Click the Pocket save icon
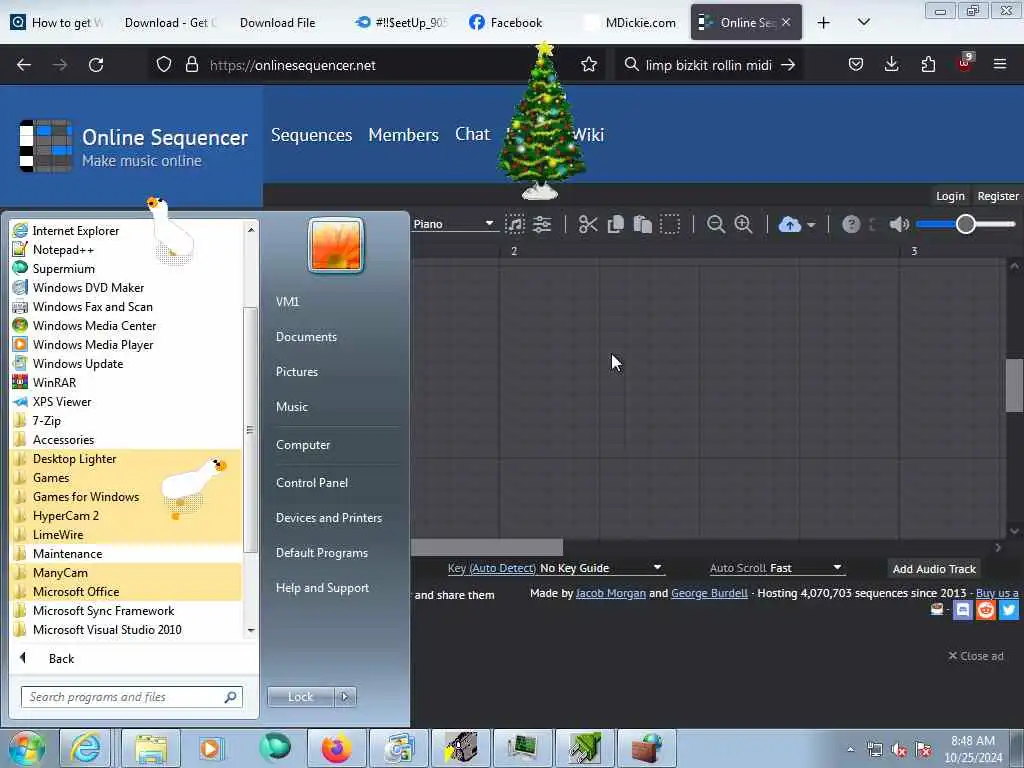The width and height of the screenshot is (1024, 768). [856, 65]
